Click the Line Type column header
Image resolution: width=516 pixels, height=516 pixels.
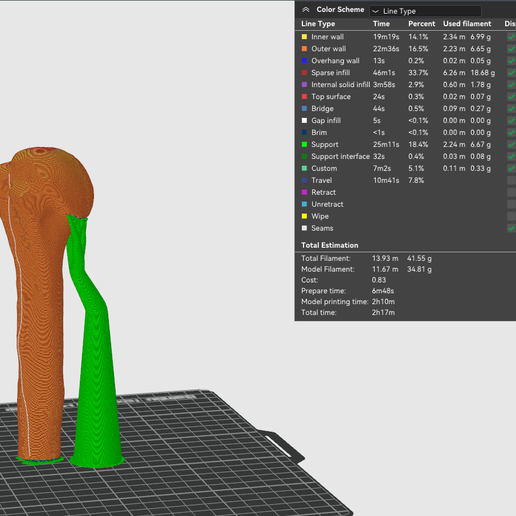[x=318, y=24]
